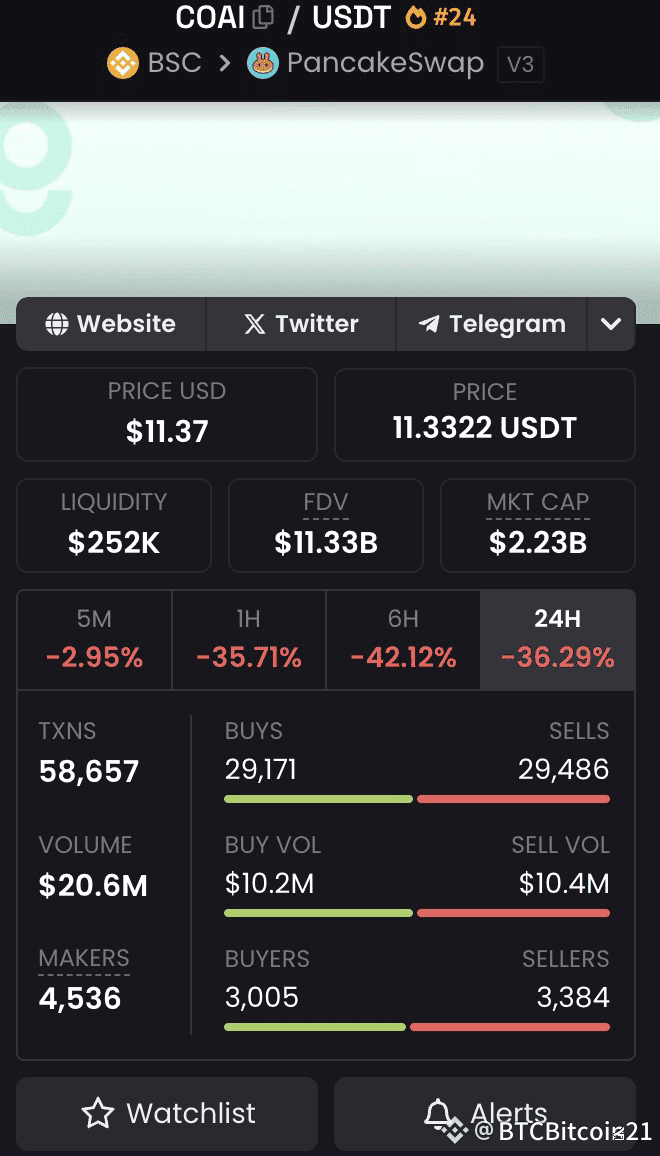Click the V3 version badge
Viewport: 660px width, 1156px height.
(521, 64)
